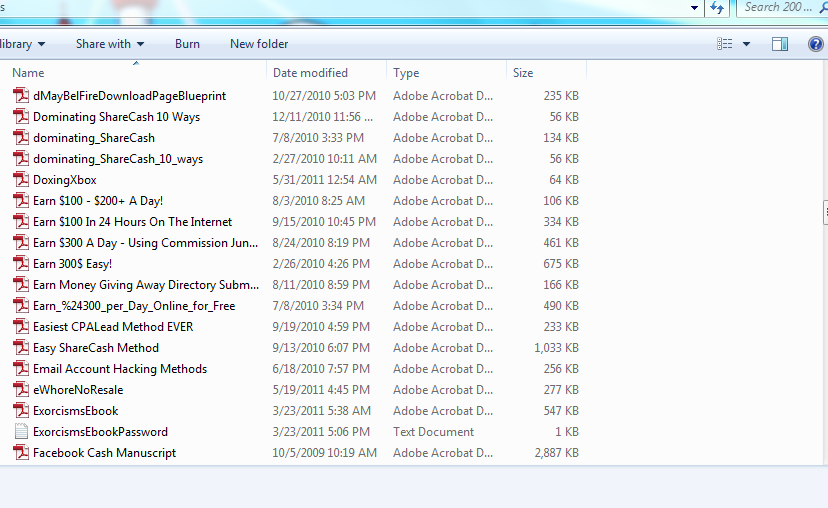Select file name Earn 300$ Easy!
828x508 pixels.
(72, 264)
